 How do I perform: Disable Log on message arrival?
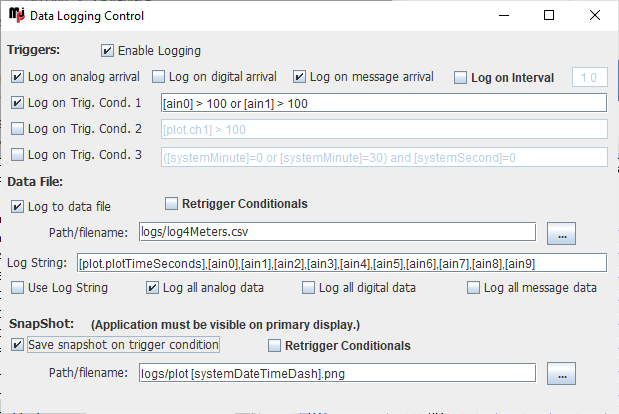click(299, 77)
